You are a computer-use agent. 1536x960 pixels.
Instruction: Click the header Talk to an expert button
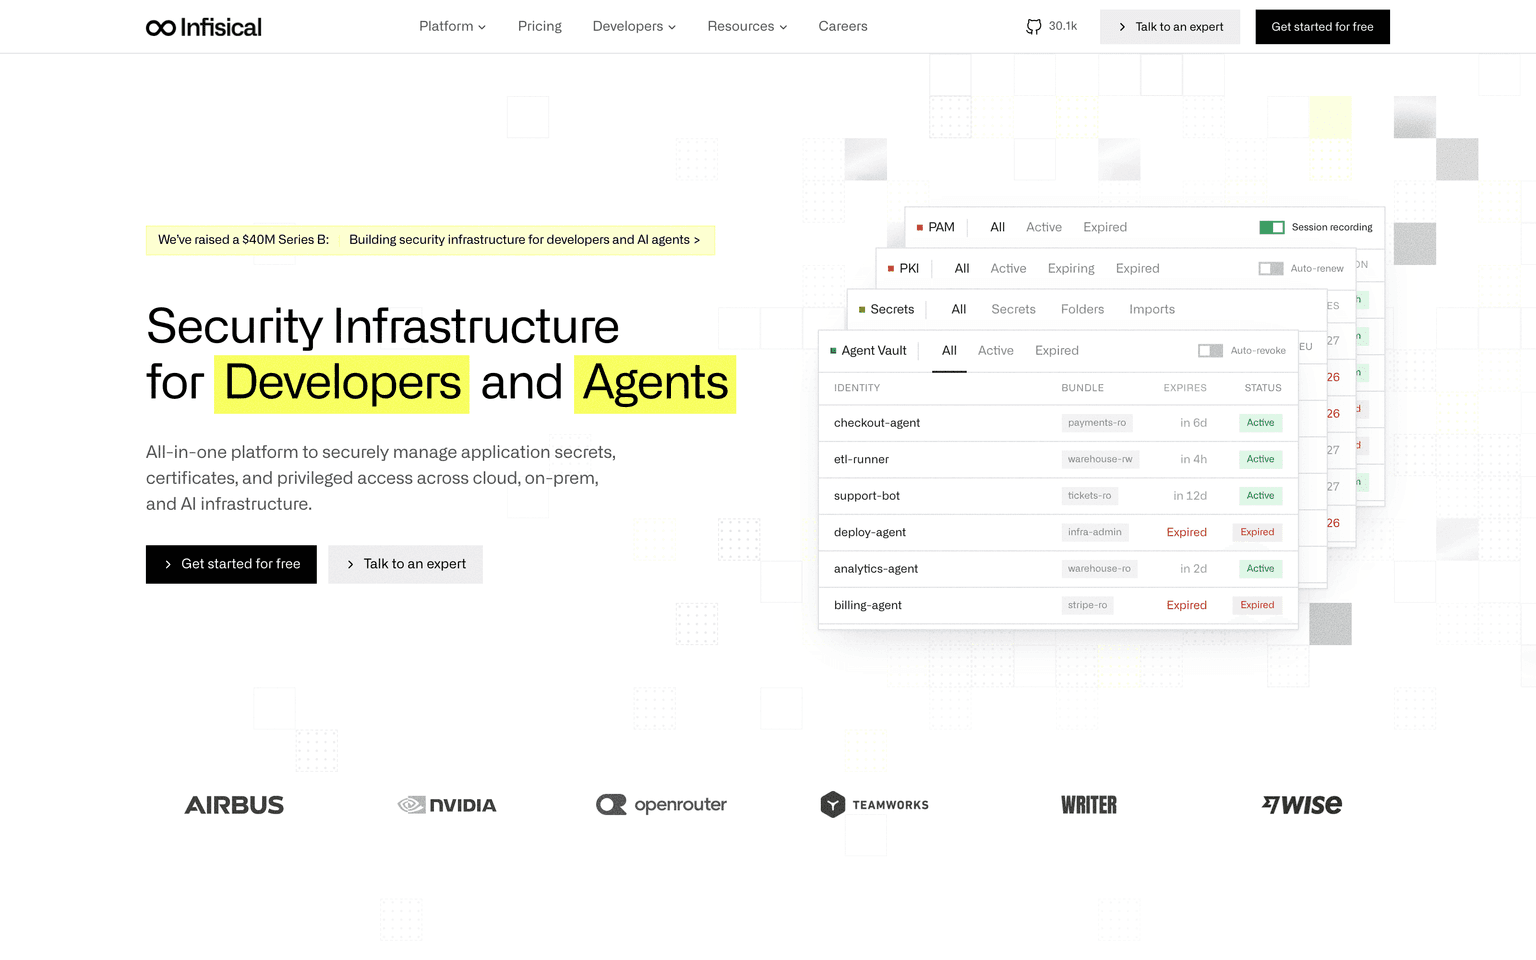point(1170,27)
